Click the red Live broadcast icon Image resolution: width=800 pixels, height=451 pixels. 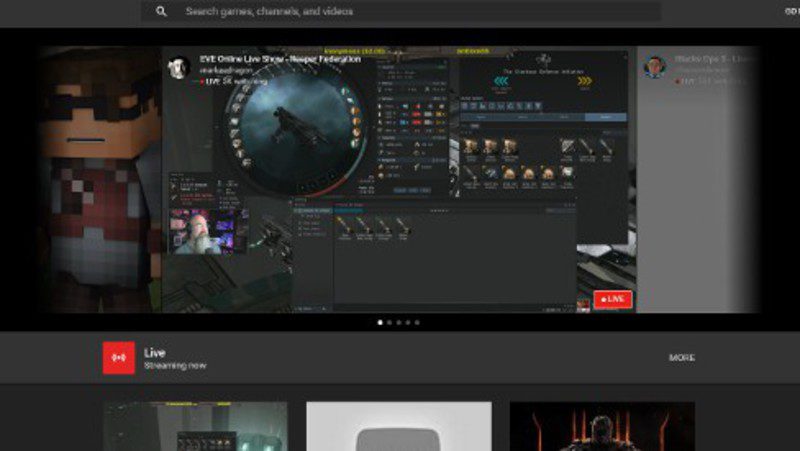click(118, 358)
